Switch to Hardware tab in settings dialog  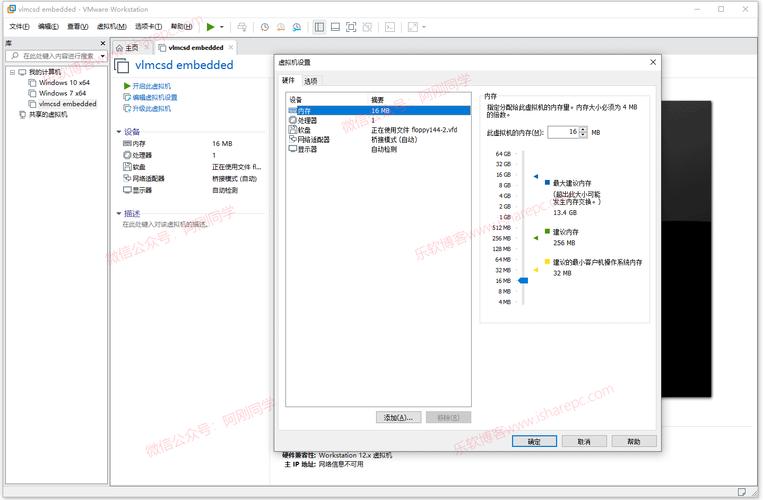click(x=289, y=80)
